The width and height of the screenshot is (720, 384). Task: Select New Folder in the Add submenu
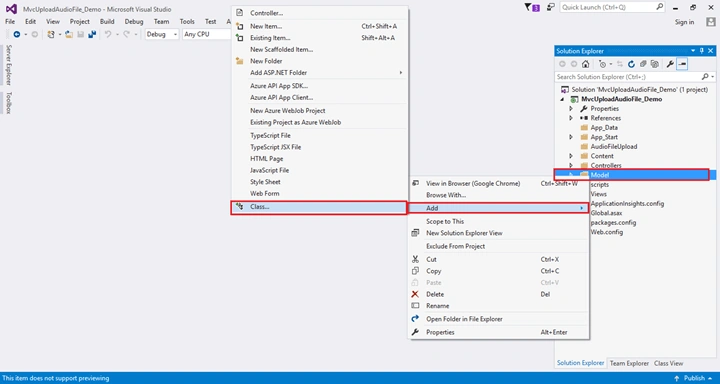(x=320, y=61)
